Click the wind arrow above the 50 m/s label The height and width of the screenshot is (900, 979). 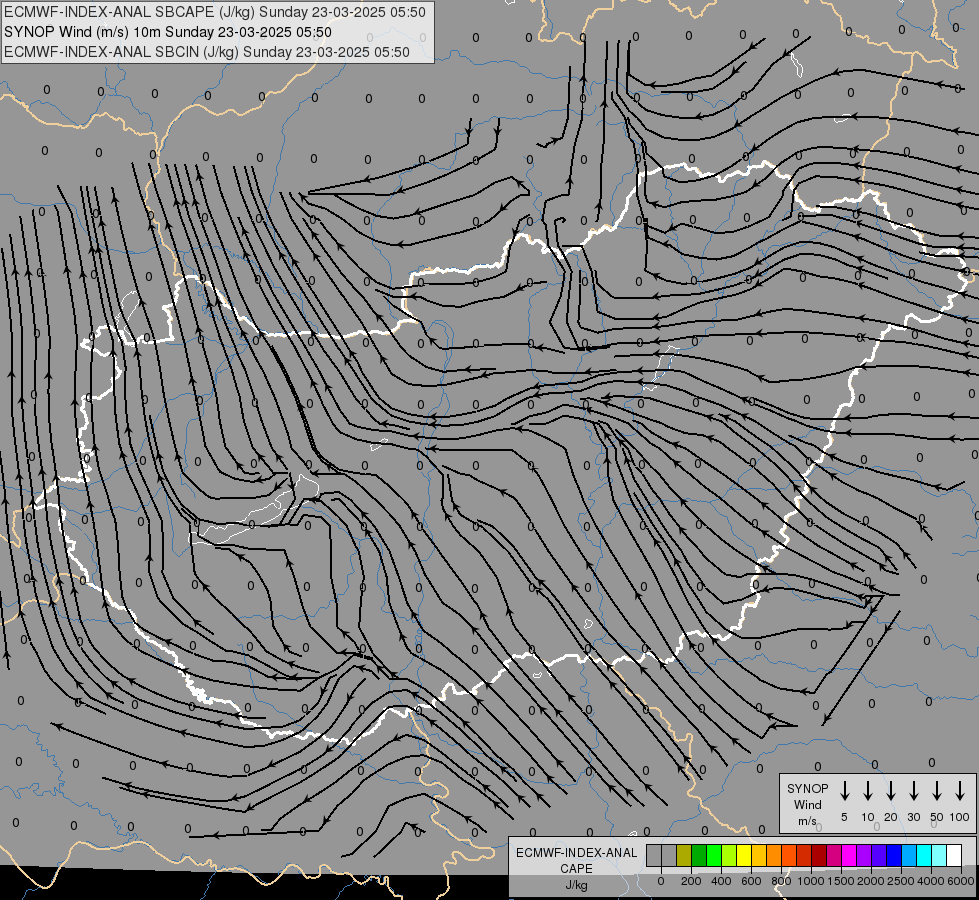click(937, 790)
